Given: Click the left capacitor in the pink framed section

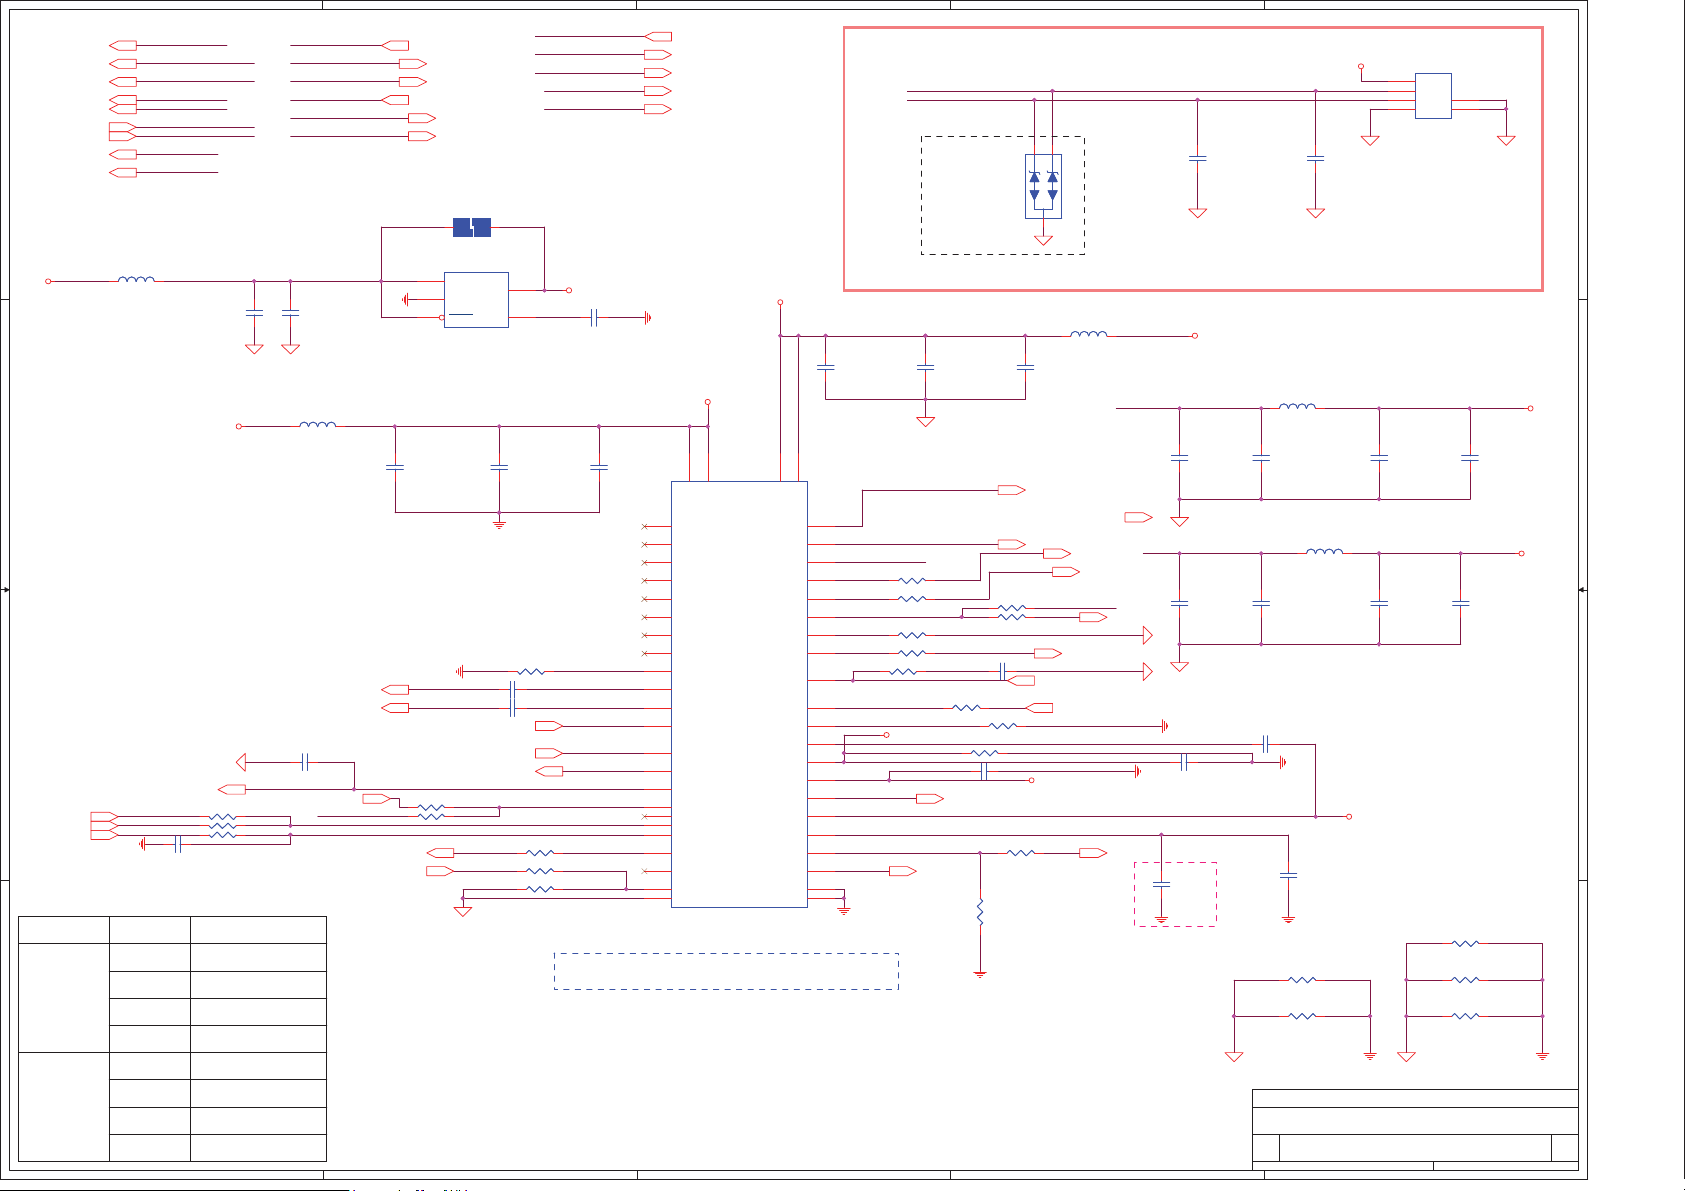Looking at the screenshot, I should tap(1197, 158).
